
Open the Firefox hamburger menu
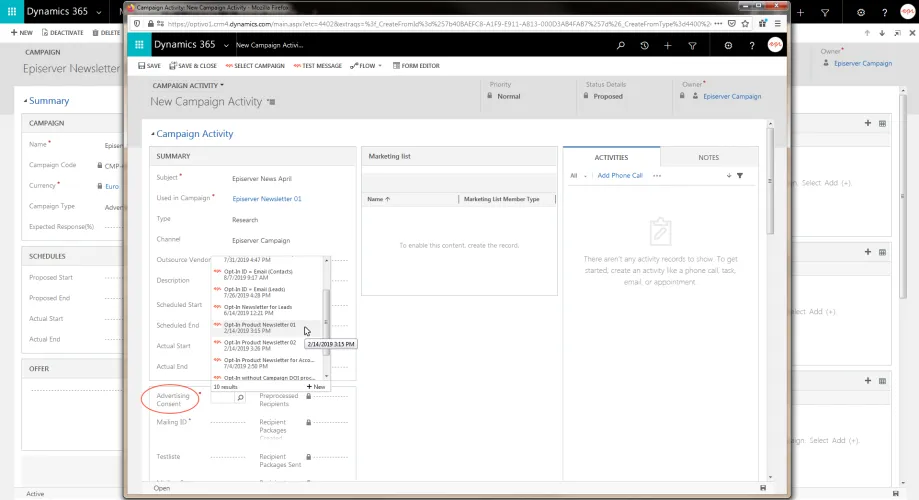[x=777, y=23]
